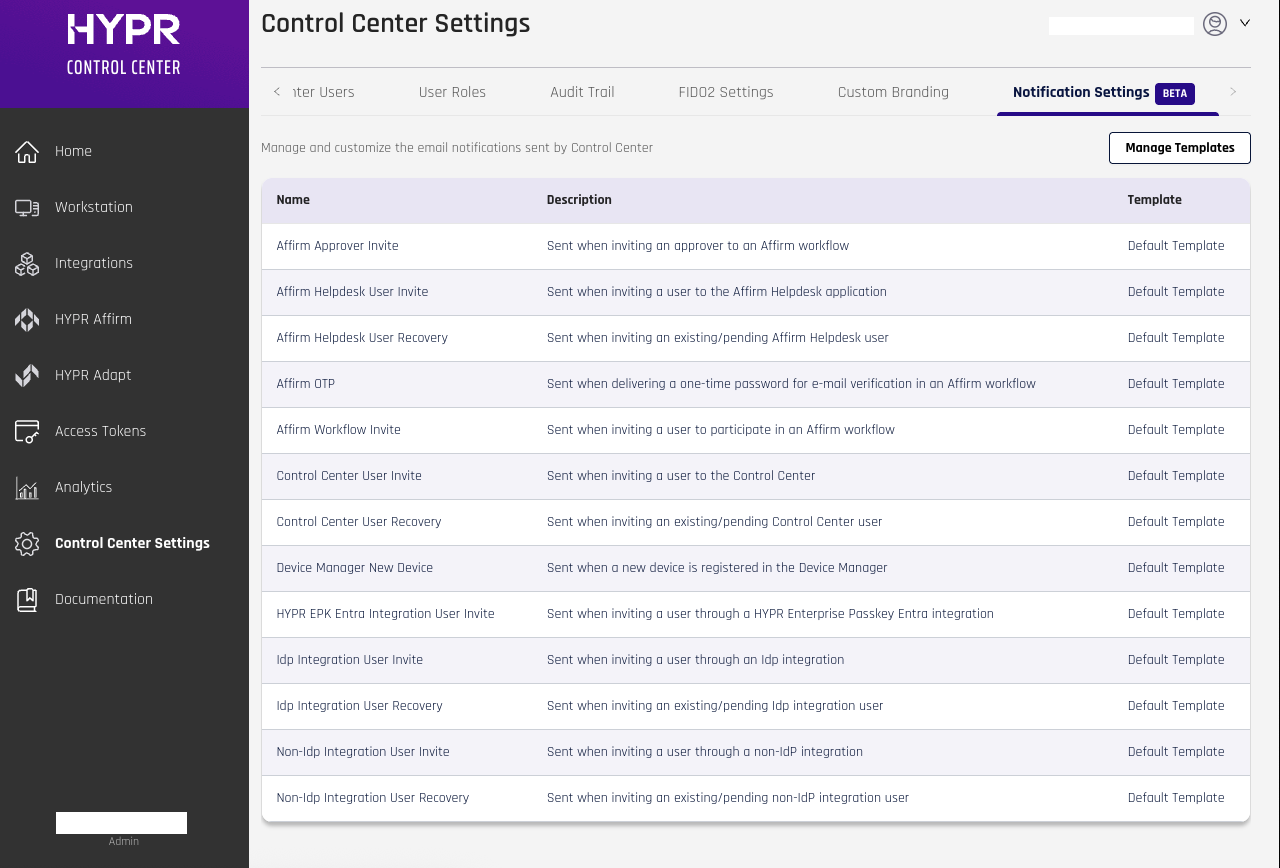Select the Custom Branding tab
Screen dimensions: 1280x868
pos(893,92)
